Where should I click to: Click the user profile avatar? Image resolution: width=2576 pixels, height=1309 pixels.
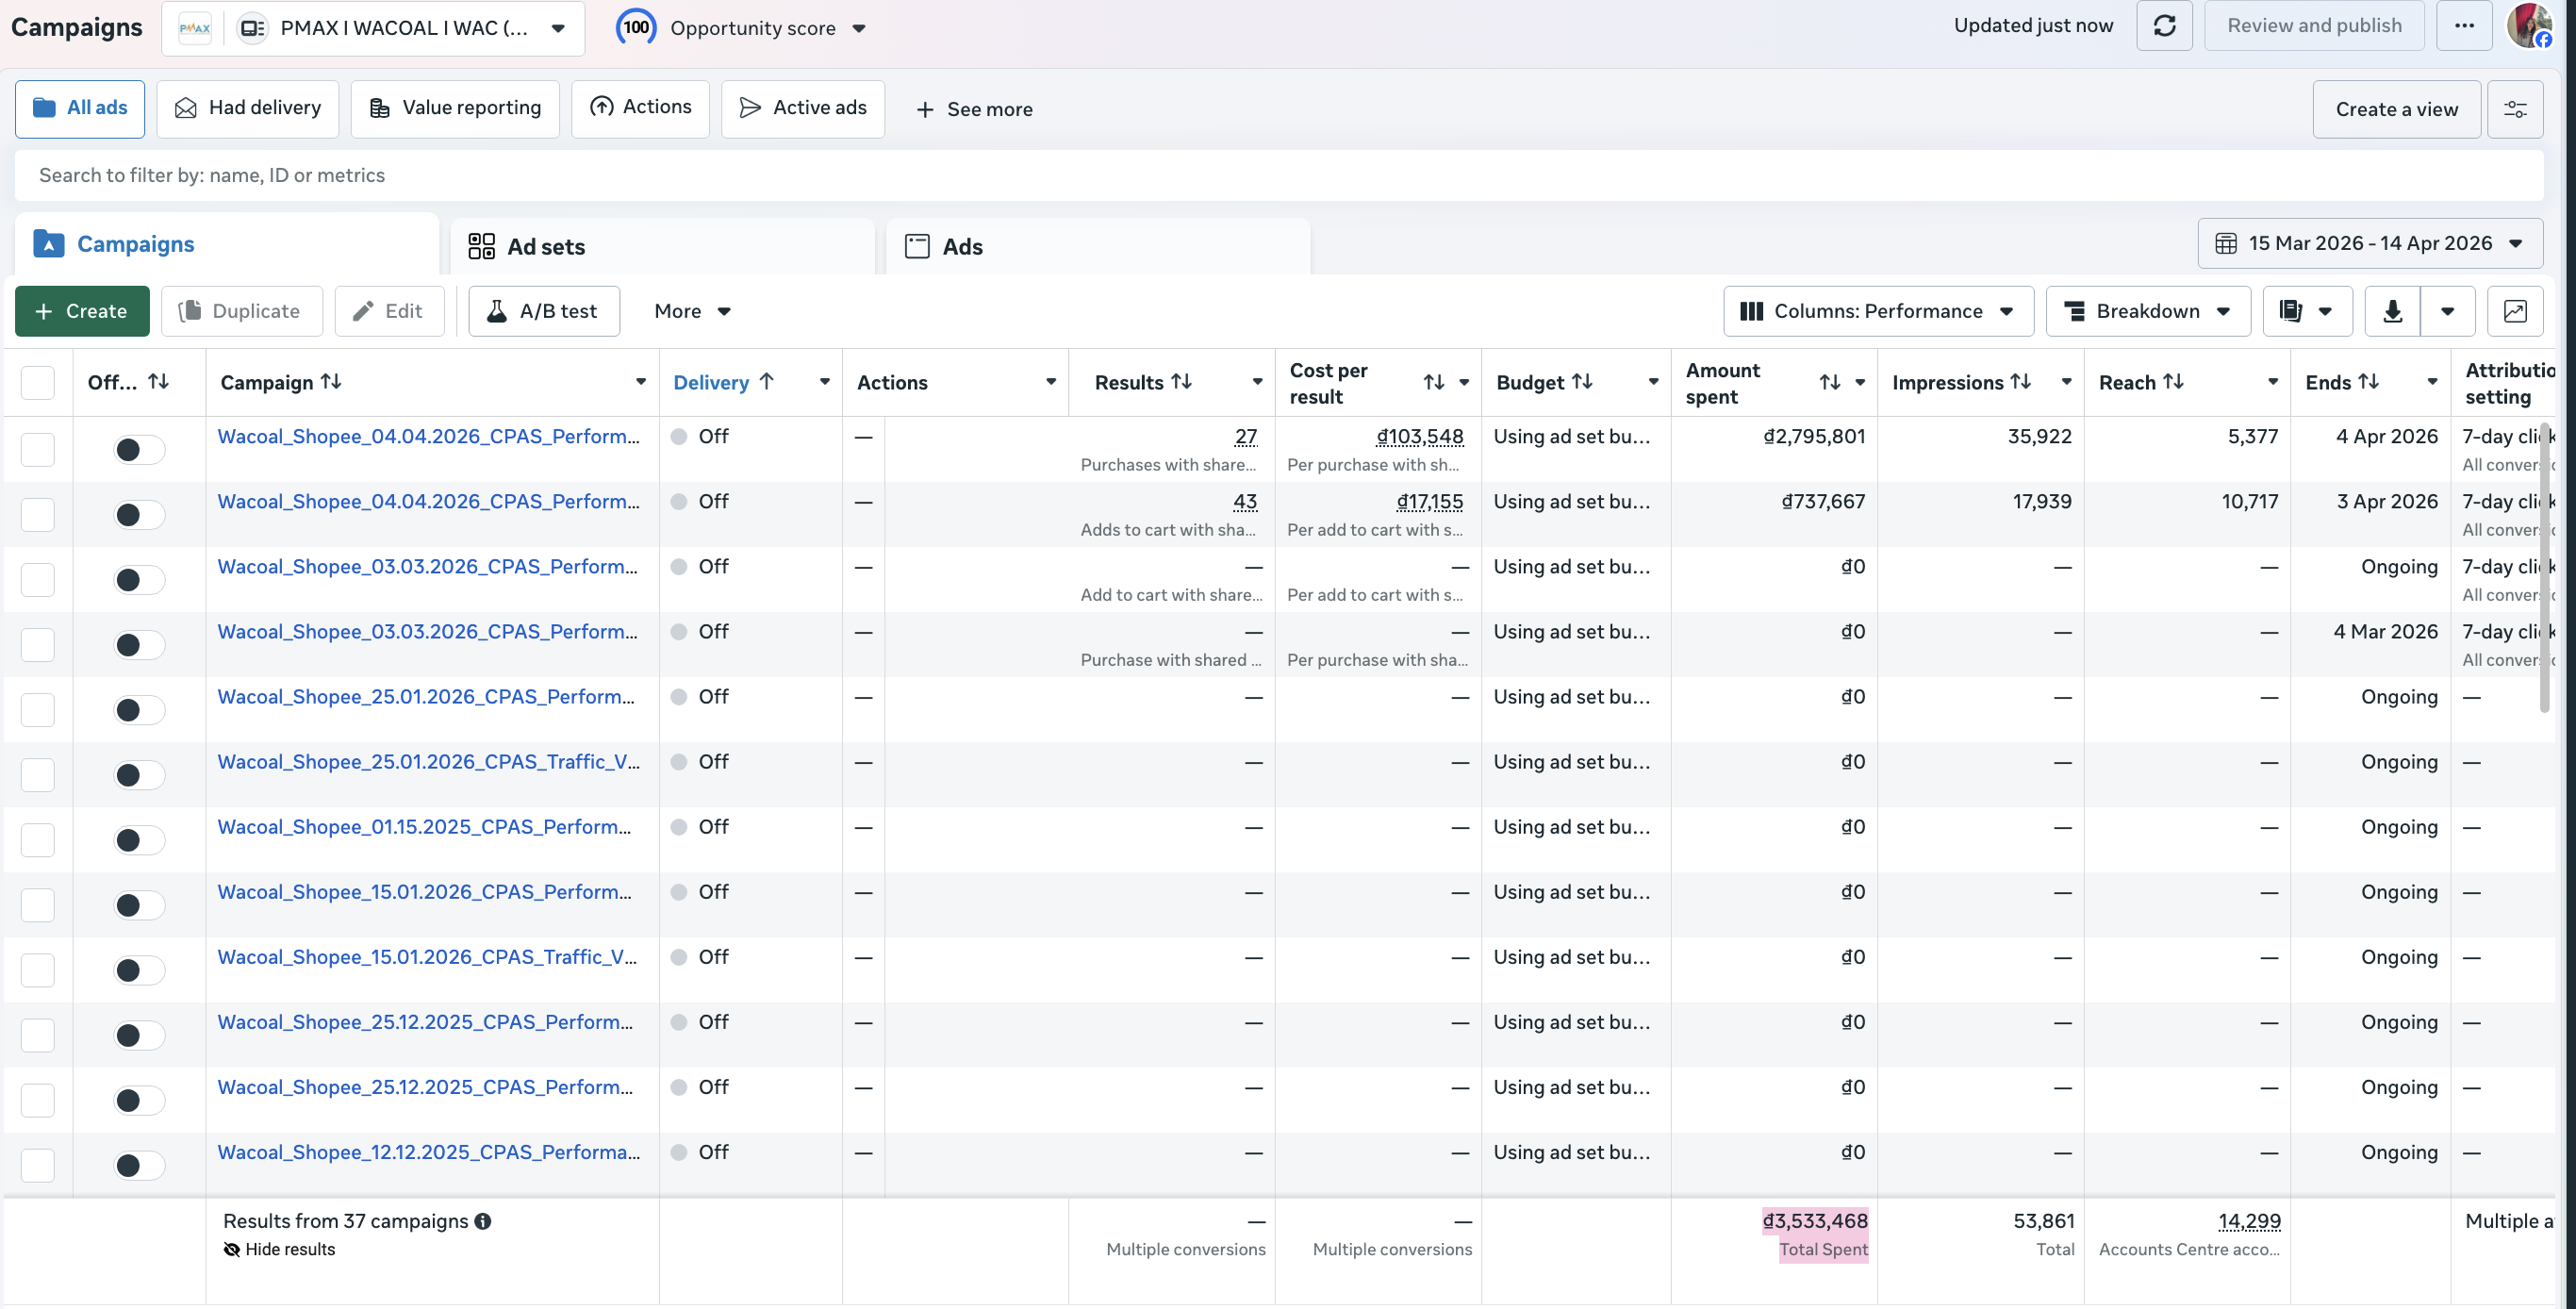point(2530,26)
